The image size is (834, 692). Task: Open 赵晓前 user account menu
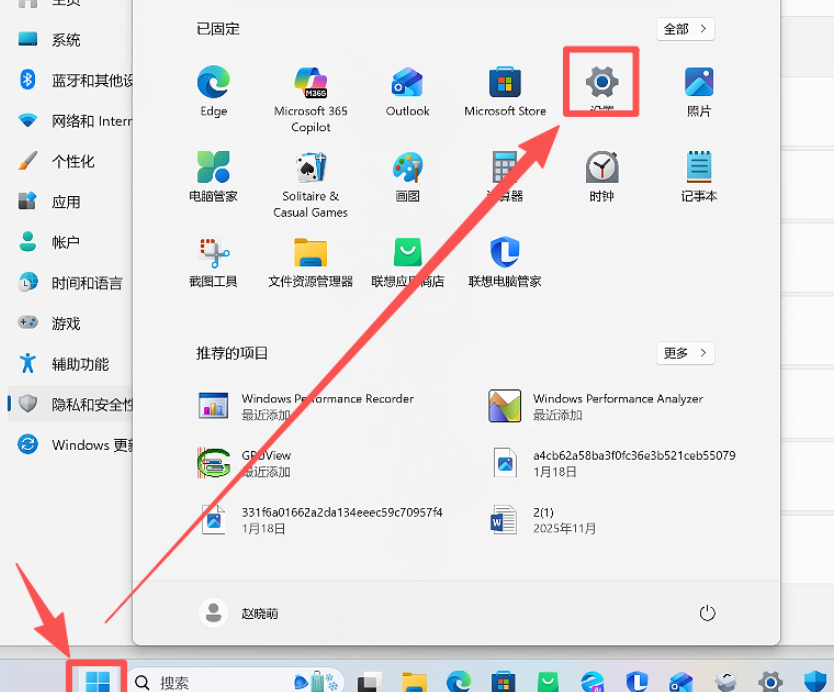click(x=240, y=612)
